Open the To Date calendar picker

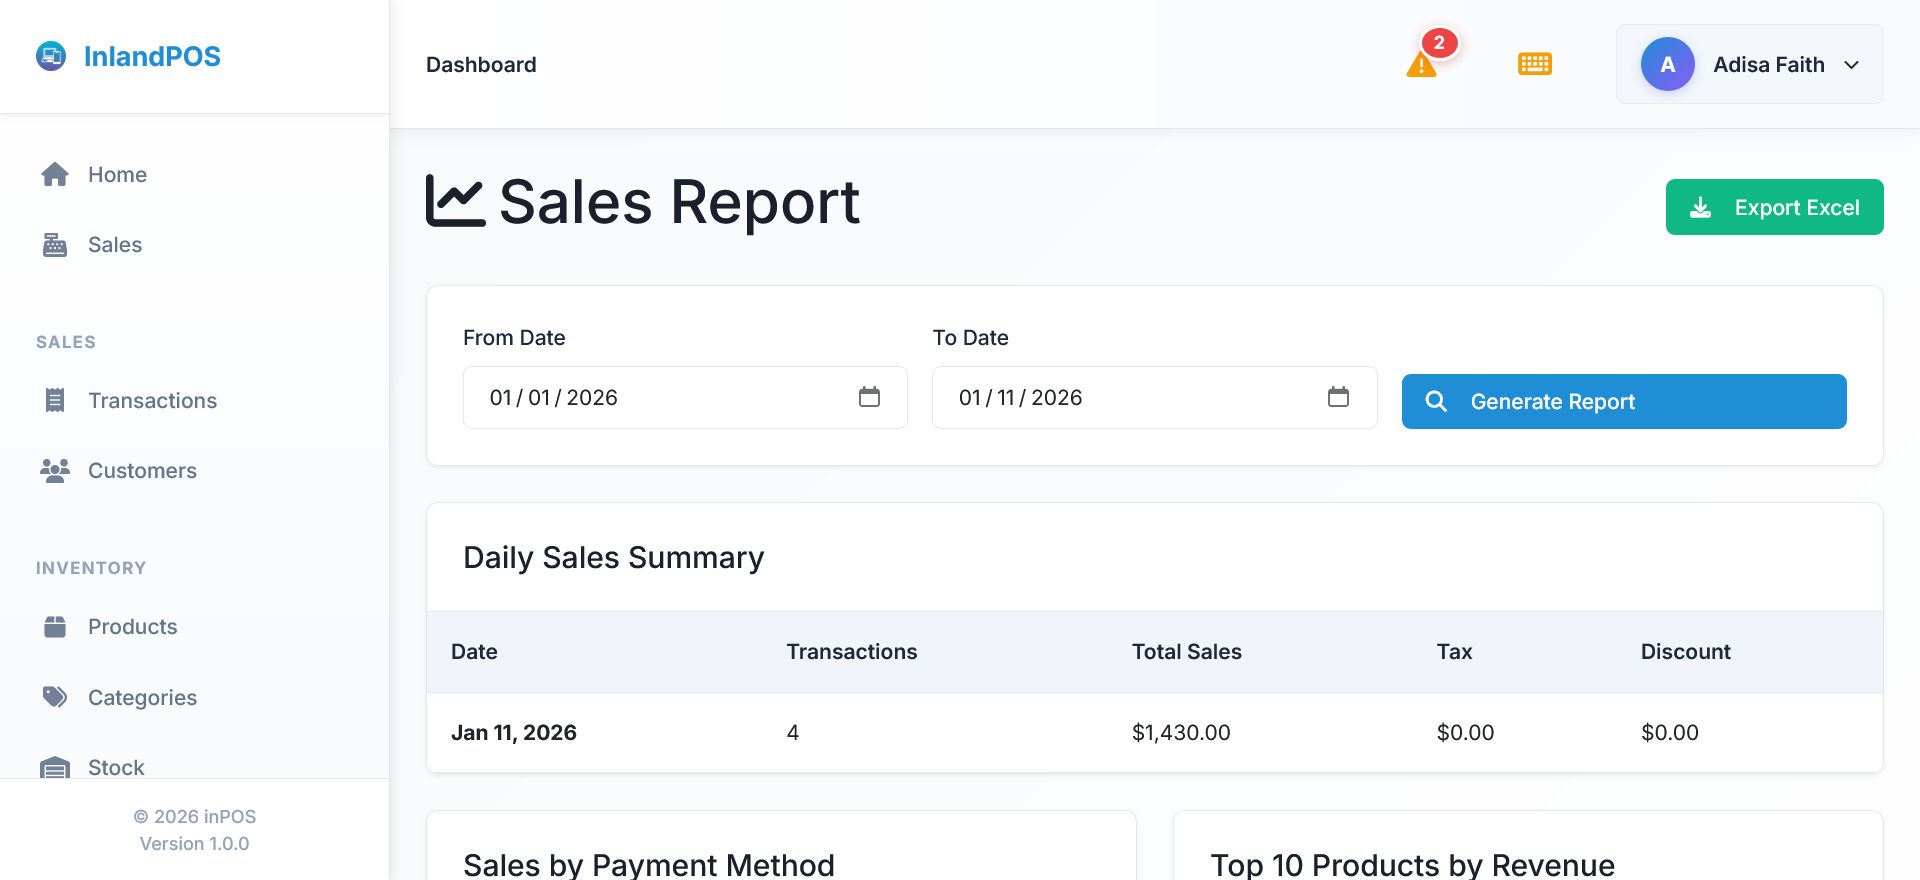[1338, 397]
